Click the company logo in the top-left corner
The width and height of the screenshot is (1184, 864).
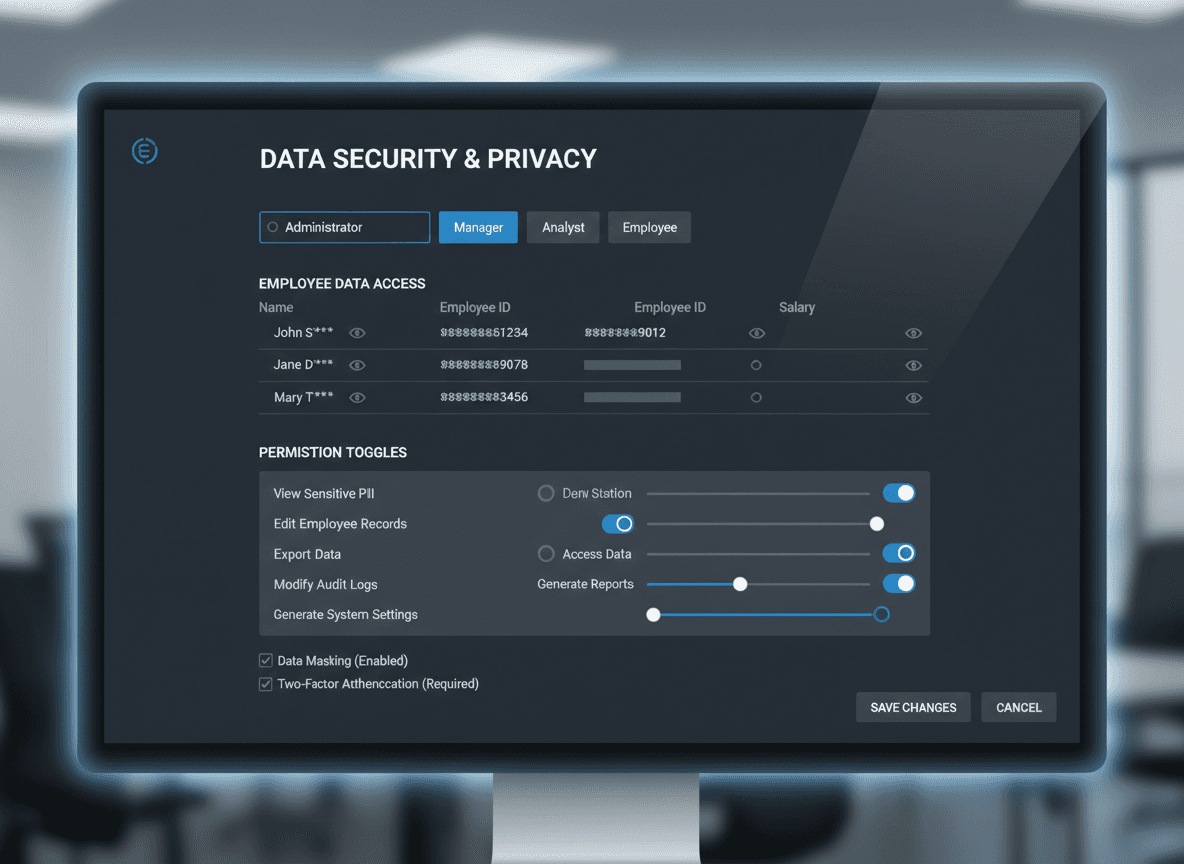pyautogui.click(x=144, y=151)
